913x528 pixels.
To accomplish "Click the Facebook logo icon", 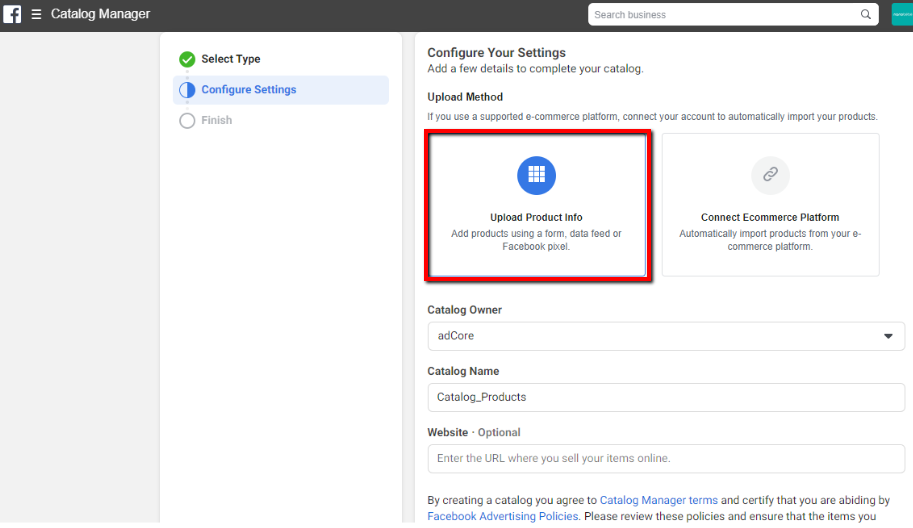I will click(12, 15).
